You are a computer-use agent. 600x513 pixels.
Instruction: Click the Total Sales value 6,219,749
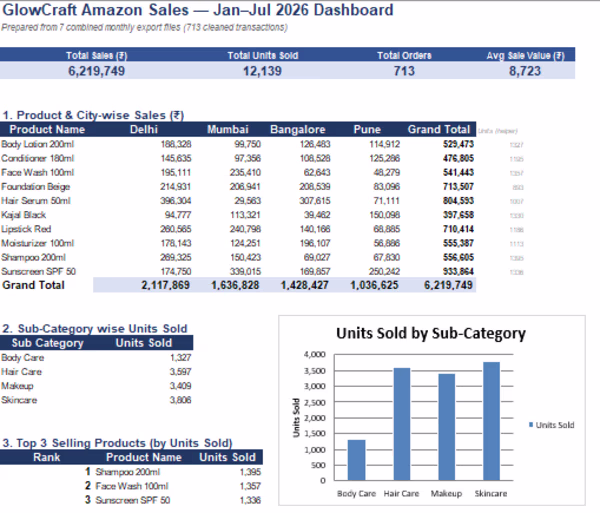pos(96,71)
